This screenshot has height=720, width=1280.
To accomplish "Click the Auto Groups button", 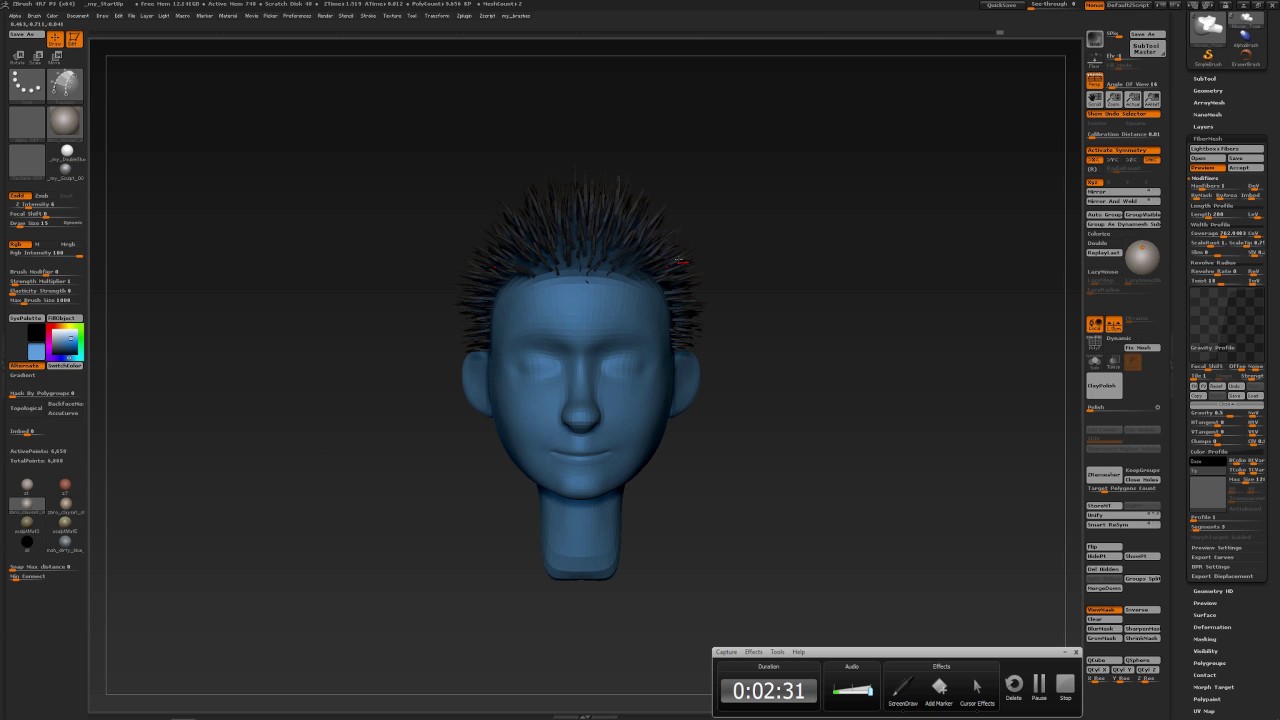I will 1104,215.
